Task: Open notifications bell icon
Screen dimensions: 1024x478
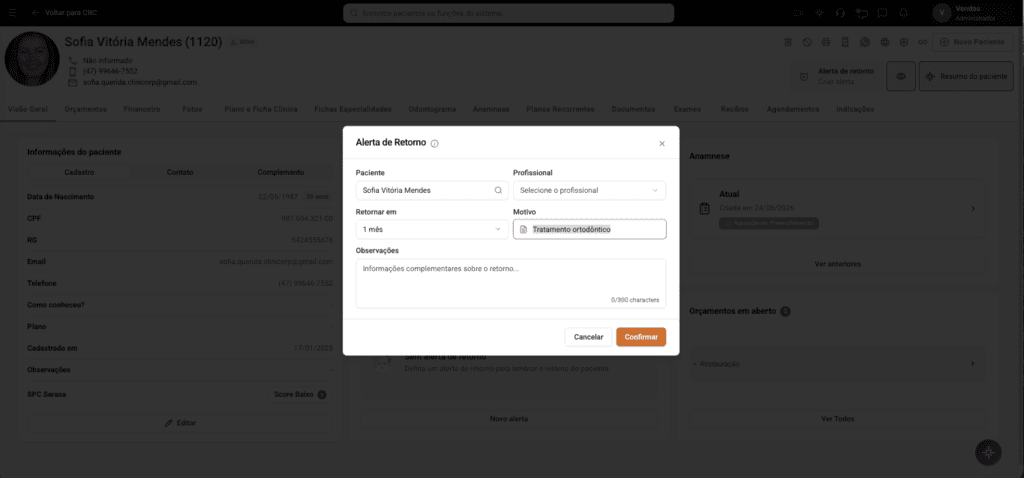Action: 904,12
